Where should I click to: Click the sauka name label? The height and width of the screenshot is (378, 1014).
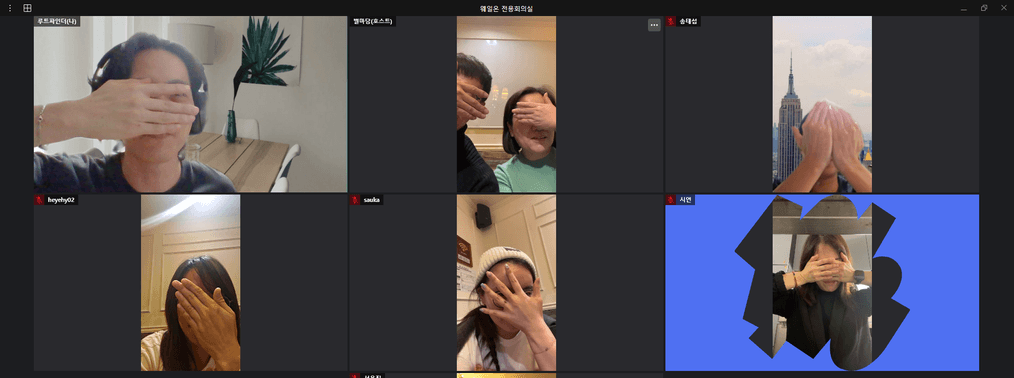pos(372,200)
